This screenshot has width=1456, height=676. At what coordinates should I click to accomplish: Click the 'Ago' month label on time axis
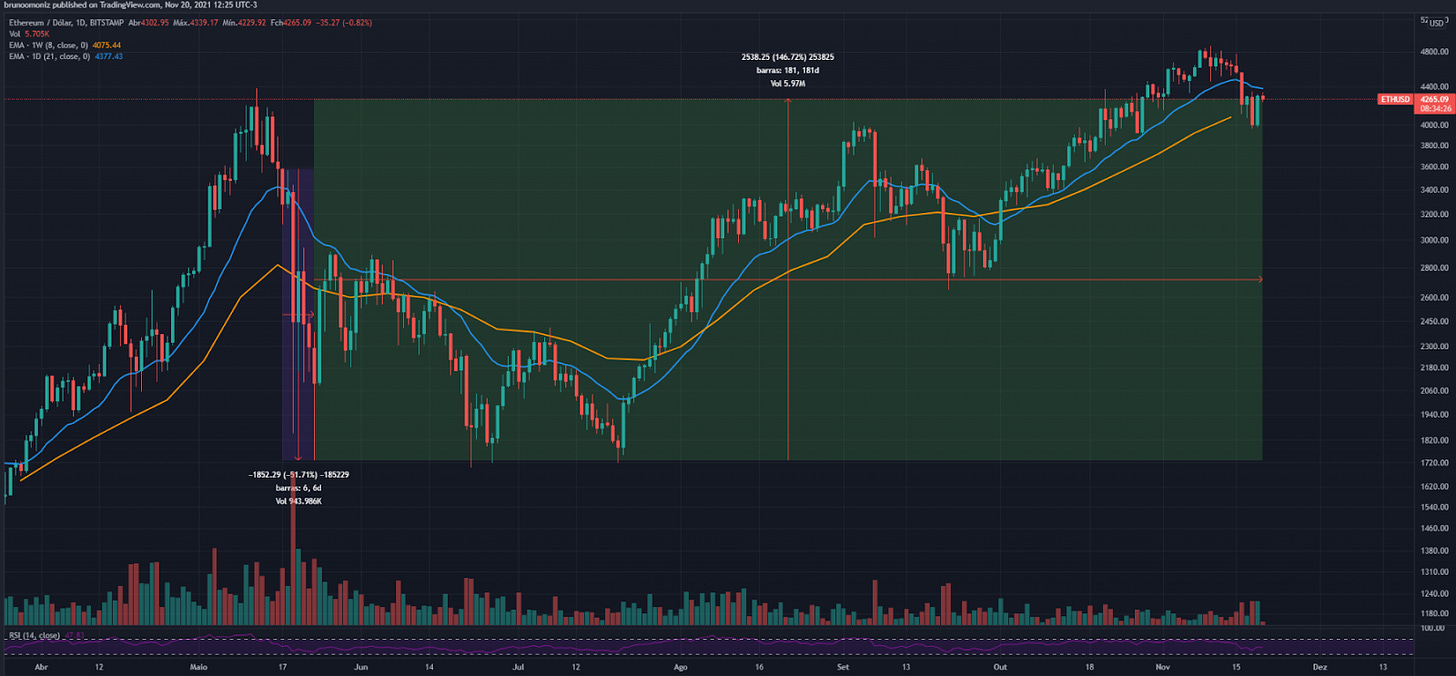coord(681,665)
